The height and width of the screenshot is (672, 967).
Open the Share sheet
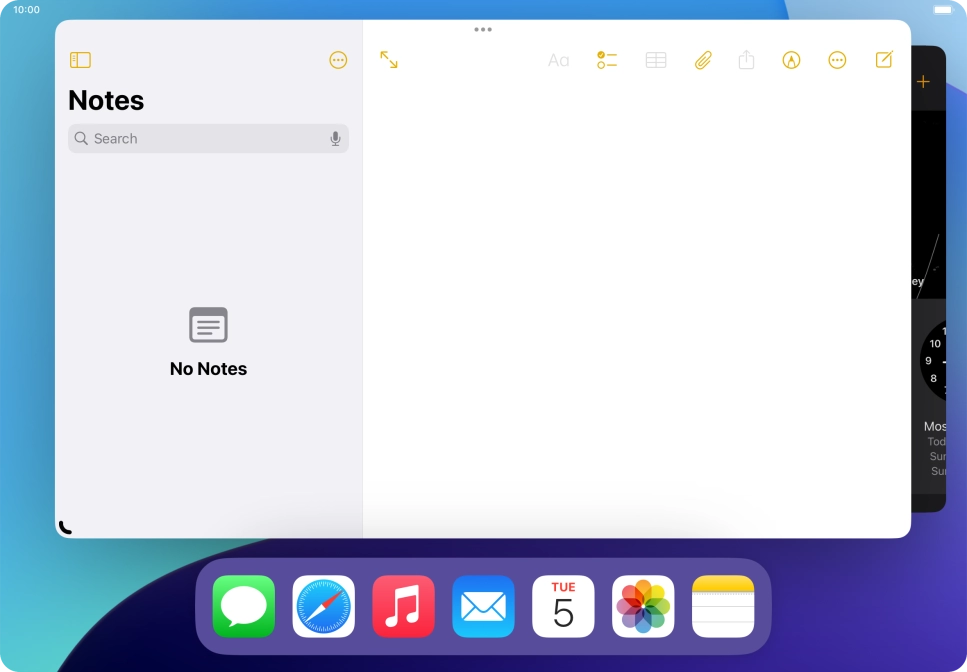(746, 60)
